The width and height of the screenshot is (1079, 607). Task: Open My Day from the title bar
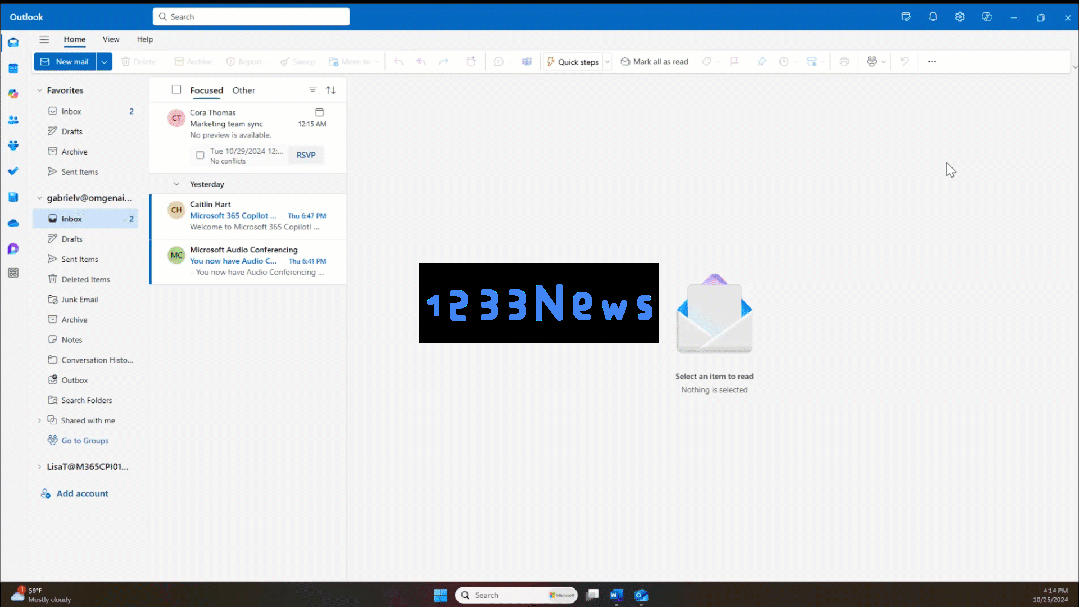pyautogui.click(x=906, y=17)
